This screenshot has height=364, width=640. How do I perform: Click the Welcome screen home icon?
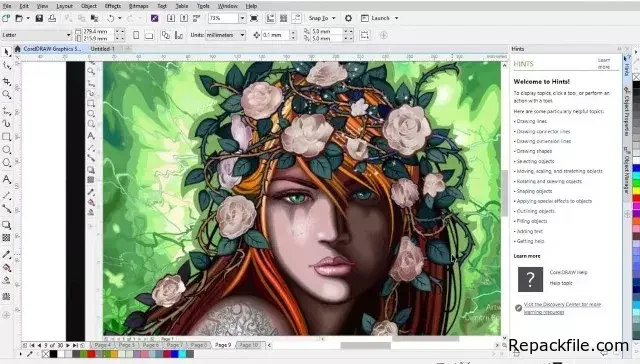(18, 49)
